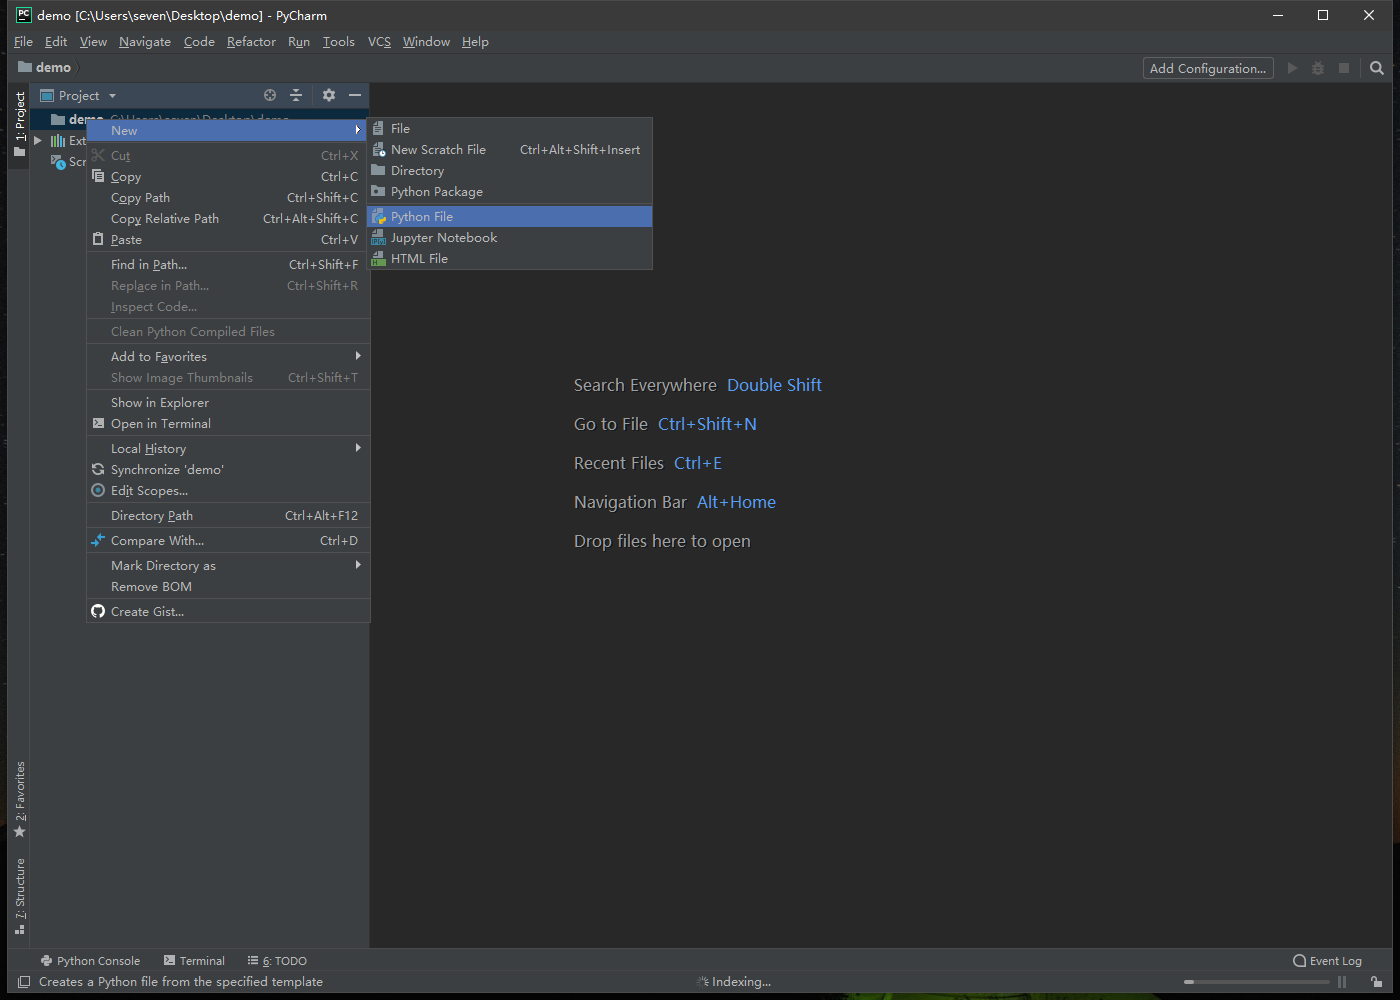Viewport: 1400px width, 1000px height.
Task: Click the GitHub icon beside Create Gist
Action: [x=98, y=611]
